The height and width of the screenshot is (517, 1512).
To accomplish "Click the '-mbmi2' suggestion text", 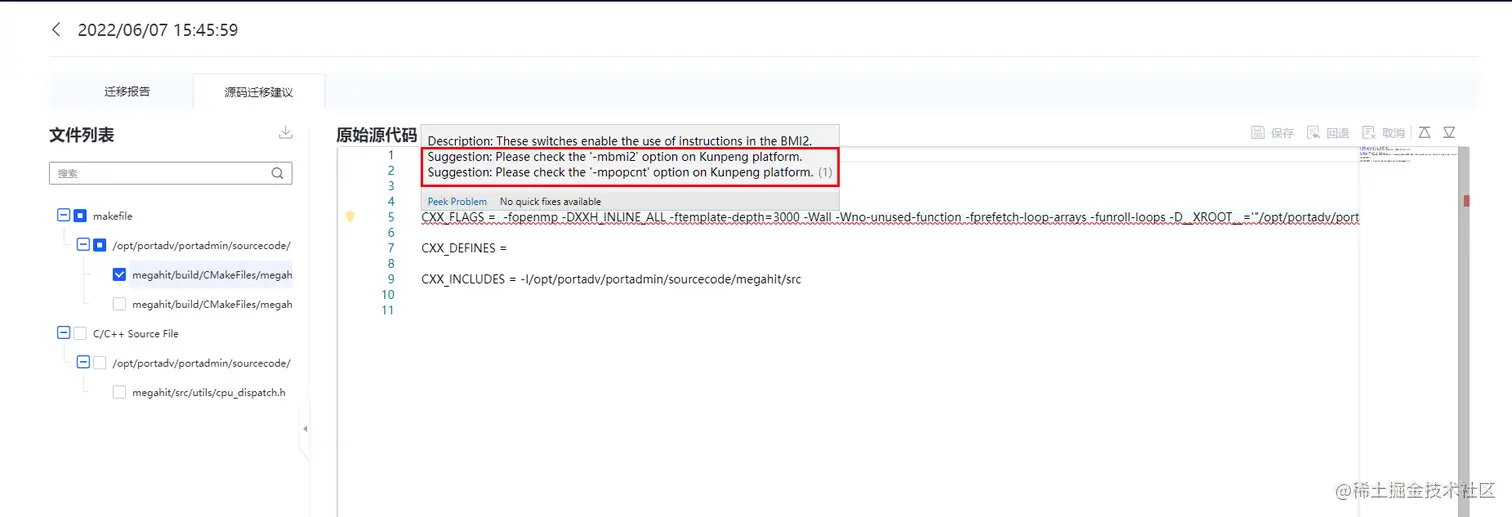I will (x=615, y=157).
